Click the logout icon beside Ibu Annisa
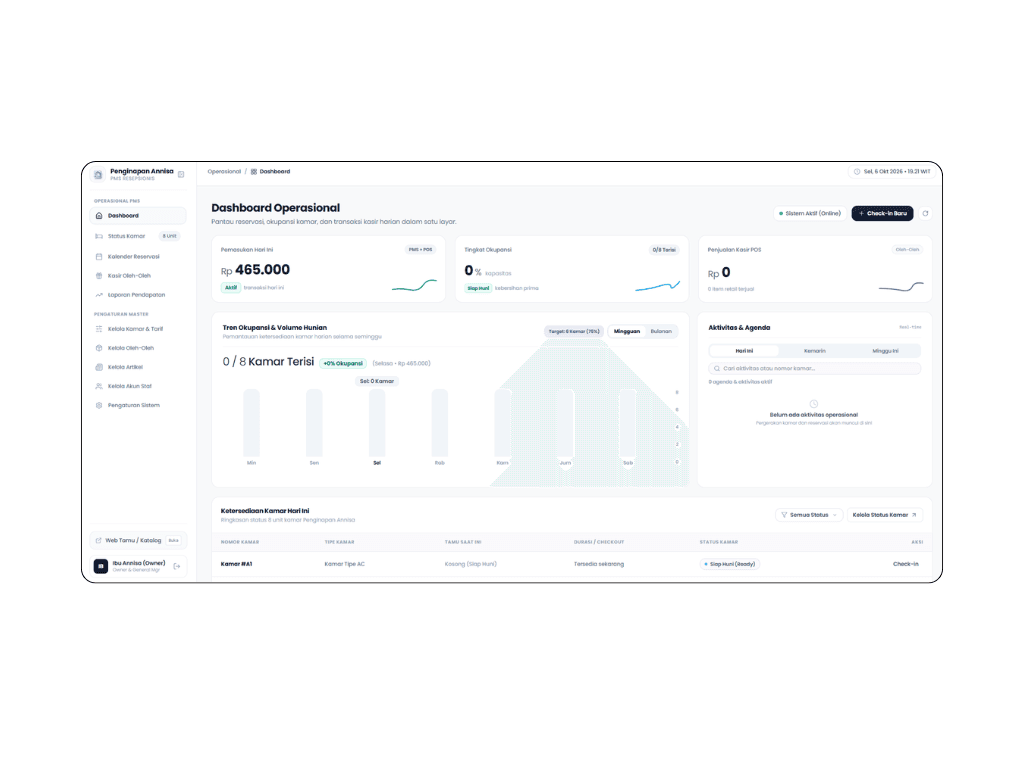This screenshot has width=1024, height=768. [177, 566]
